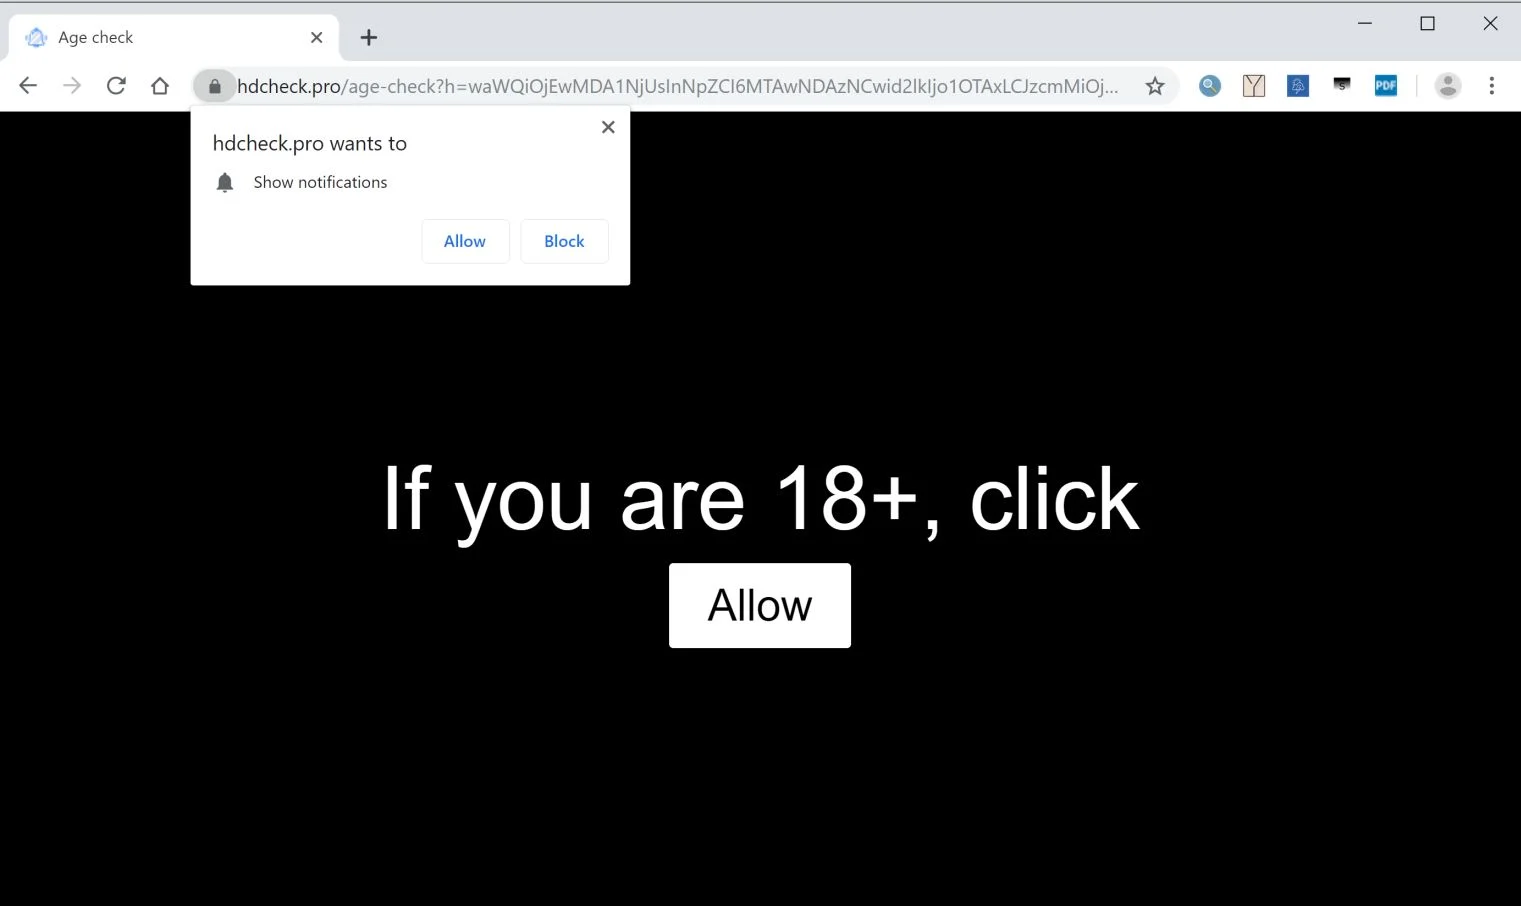Screen dimensions: 1521x906
Task: Open the home page
Action: (x=160, y=86)
